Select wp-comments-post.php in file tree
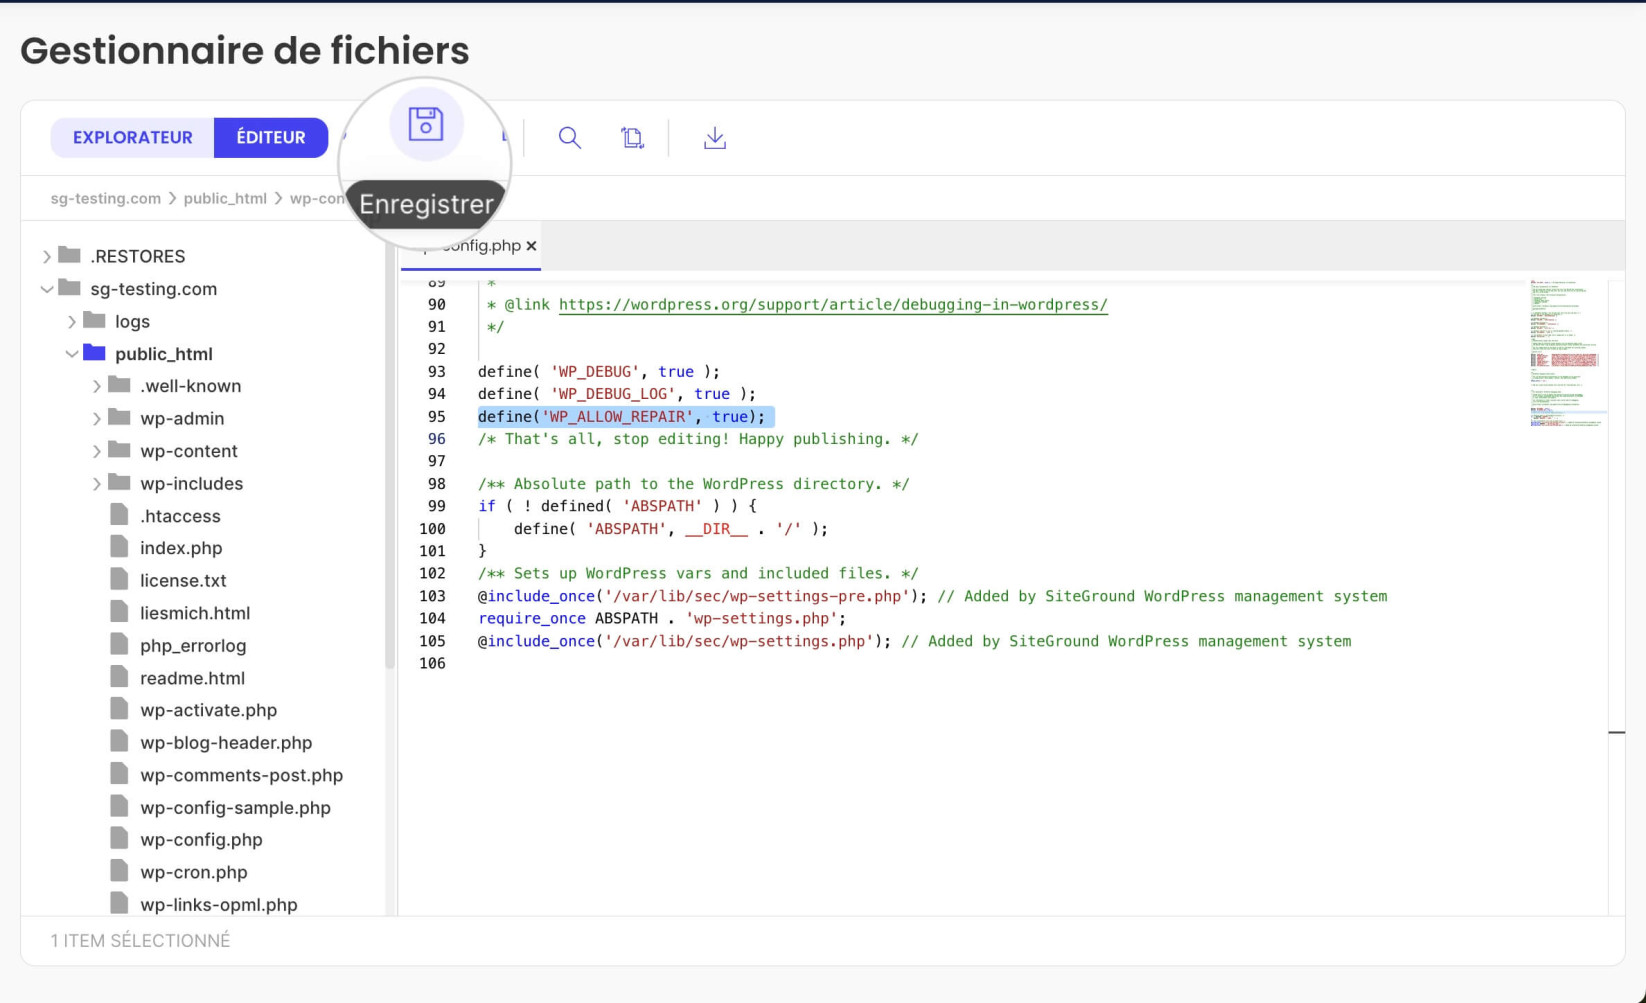 (241, 775)
